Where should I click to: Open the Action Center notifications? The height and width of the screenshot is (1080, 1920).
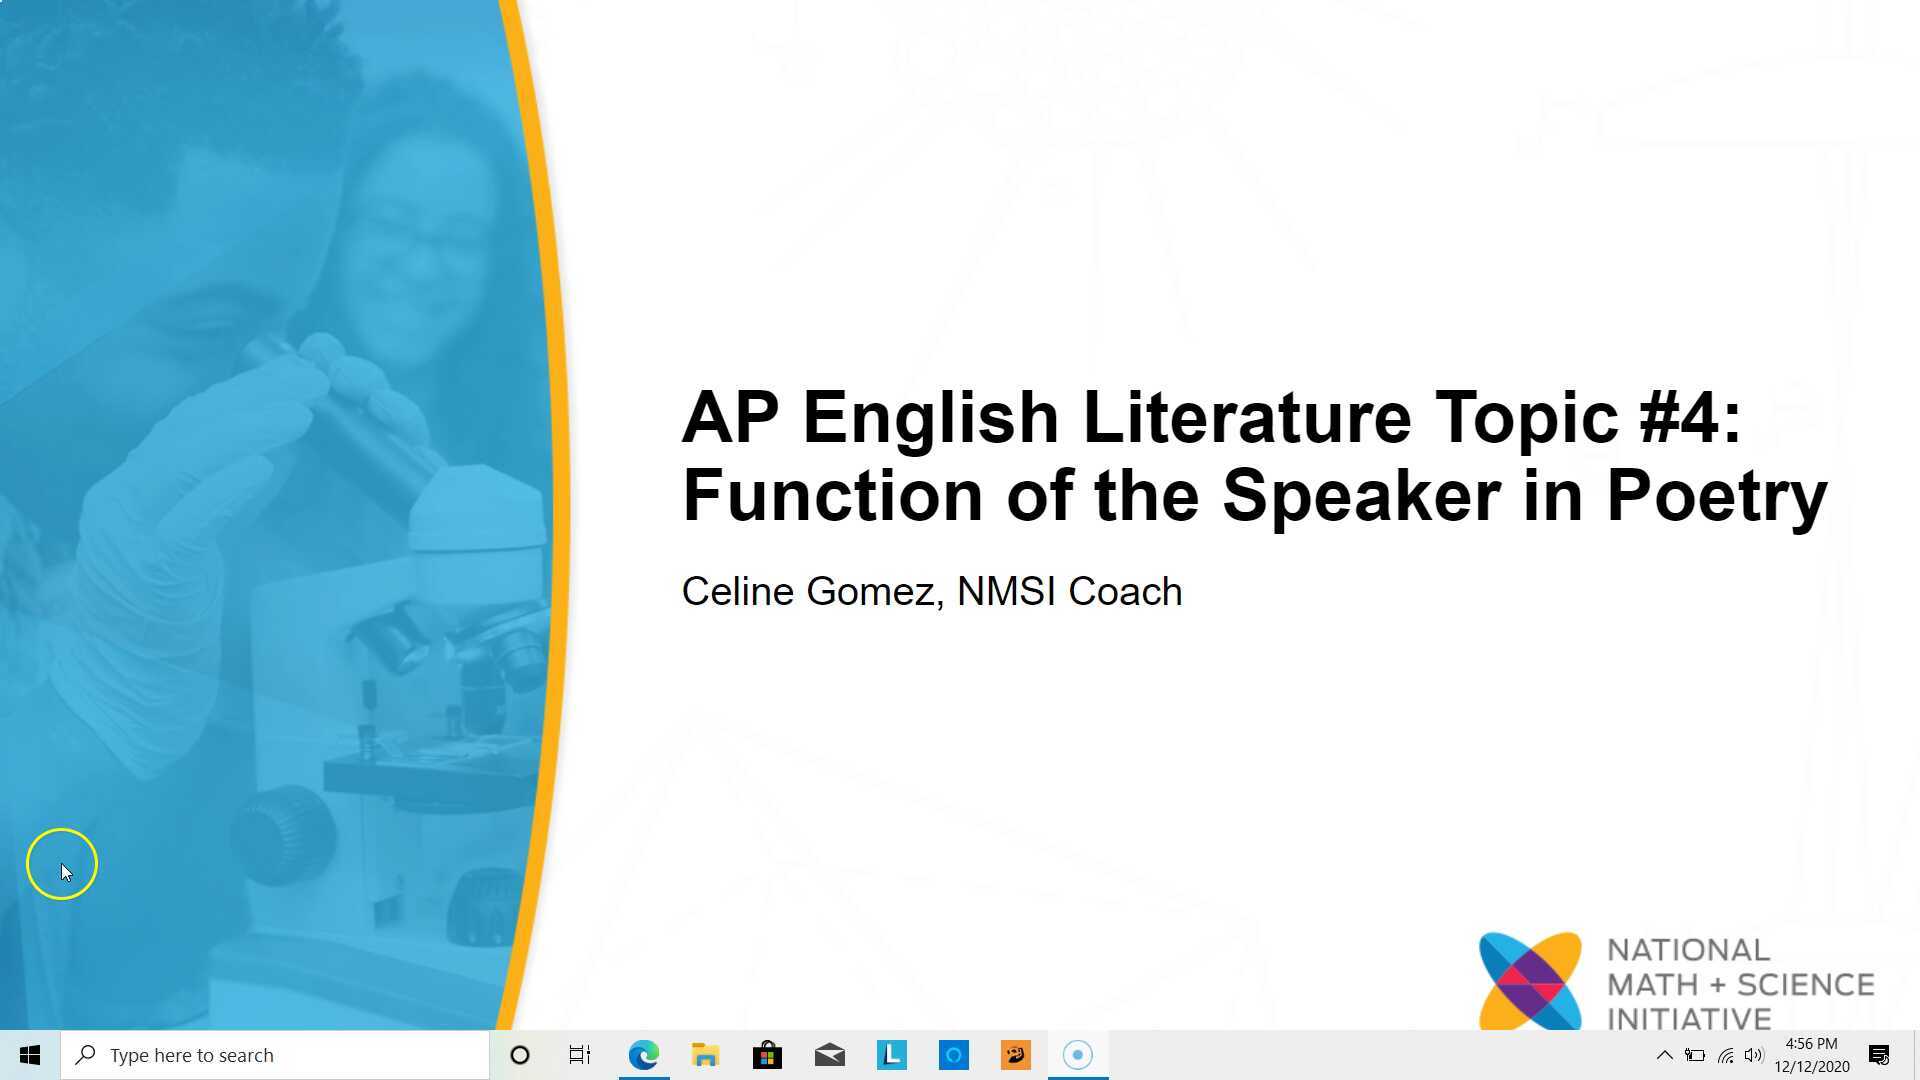tap(1879, 1055)
